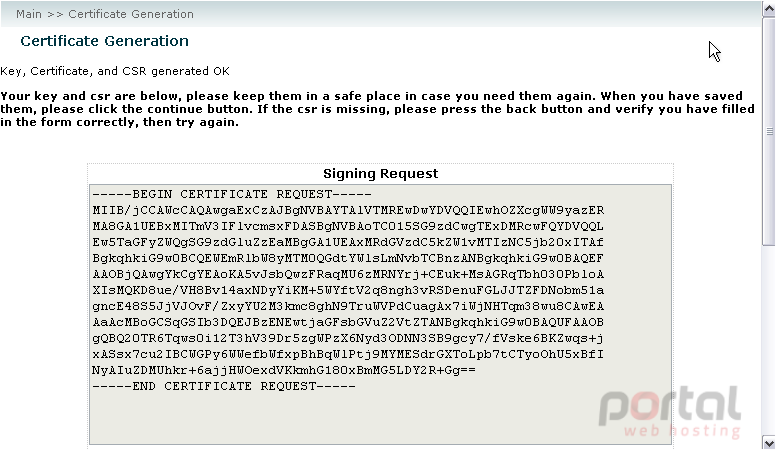Click the CSR line starting with MA8GA1UEBxM
This screenshot has height=450, width=776.
[348, 226]
